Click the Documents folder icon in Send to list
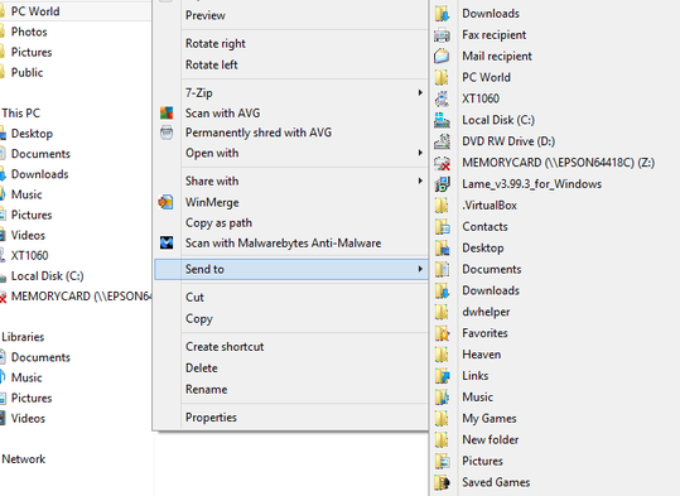The image size is (680, 496). [x=442, y=269]
